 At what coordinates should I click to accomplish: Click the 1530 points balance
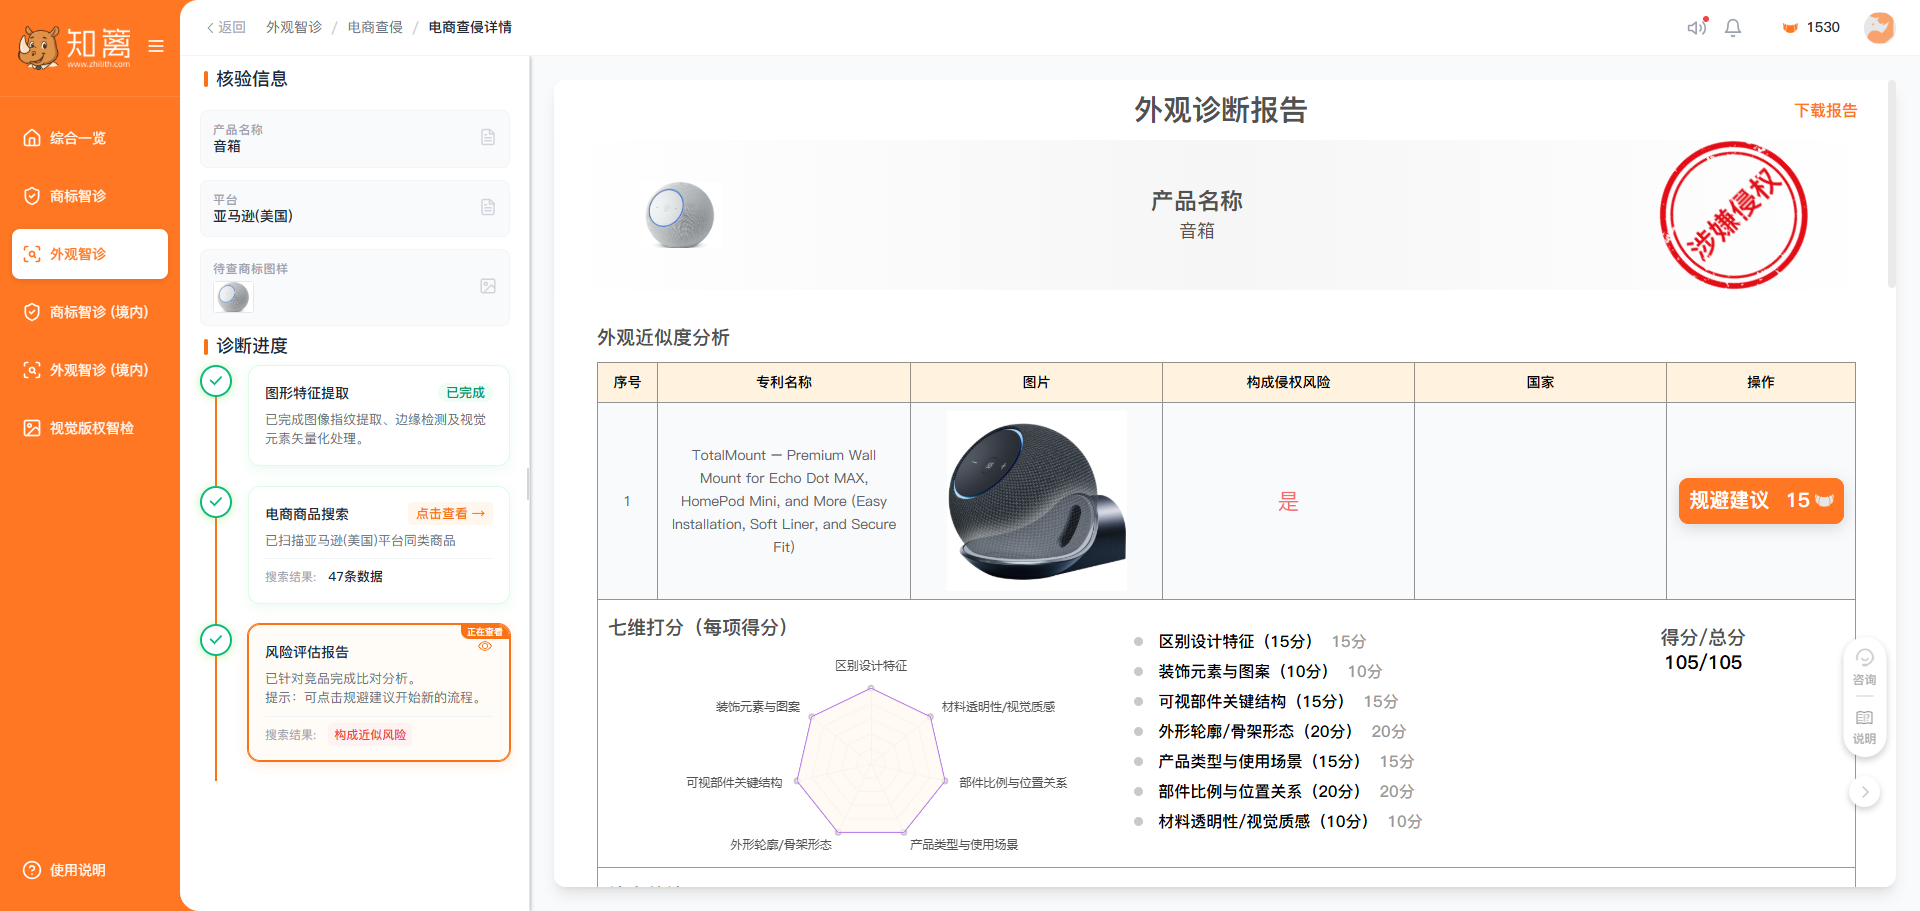(x=1811, y=27)
